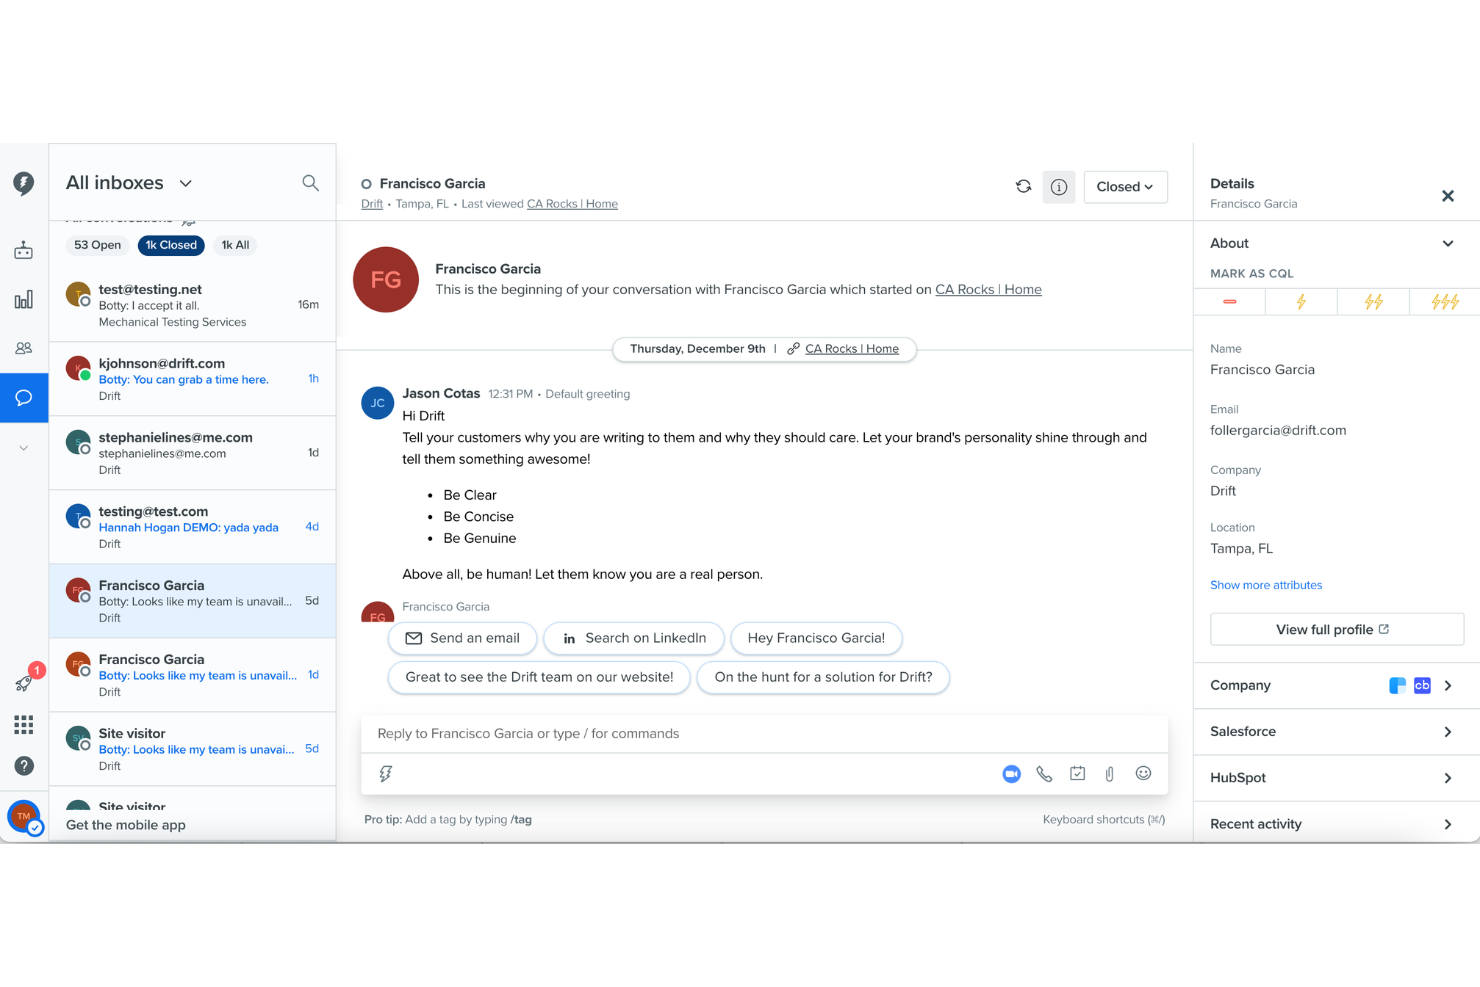Mark as CQL with one lightning bolt
Image resolution: width=1480 pixels, height=987 pixels.
coord(1301,301)
